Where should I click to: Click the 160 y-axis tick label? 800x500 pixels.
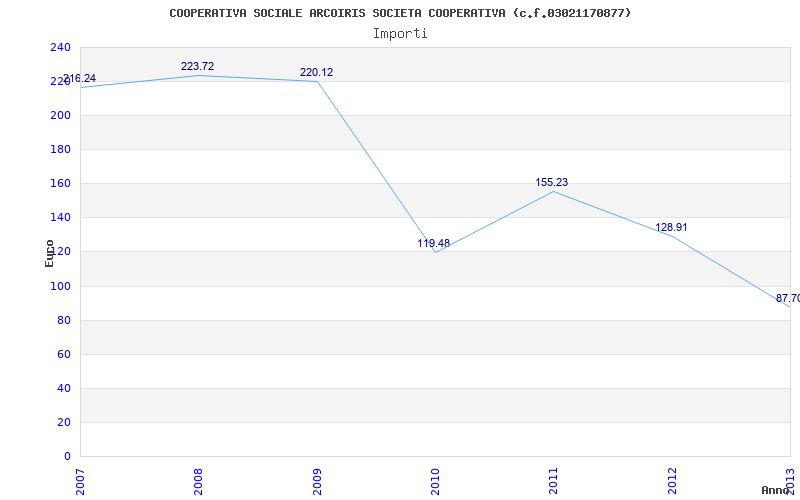click(60, 183)
